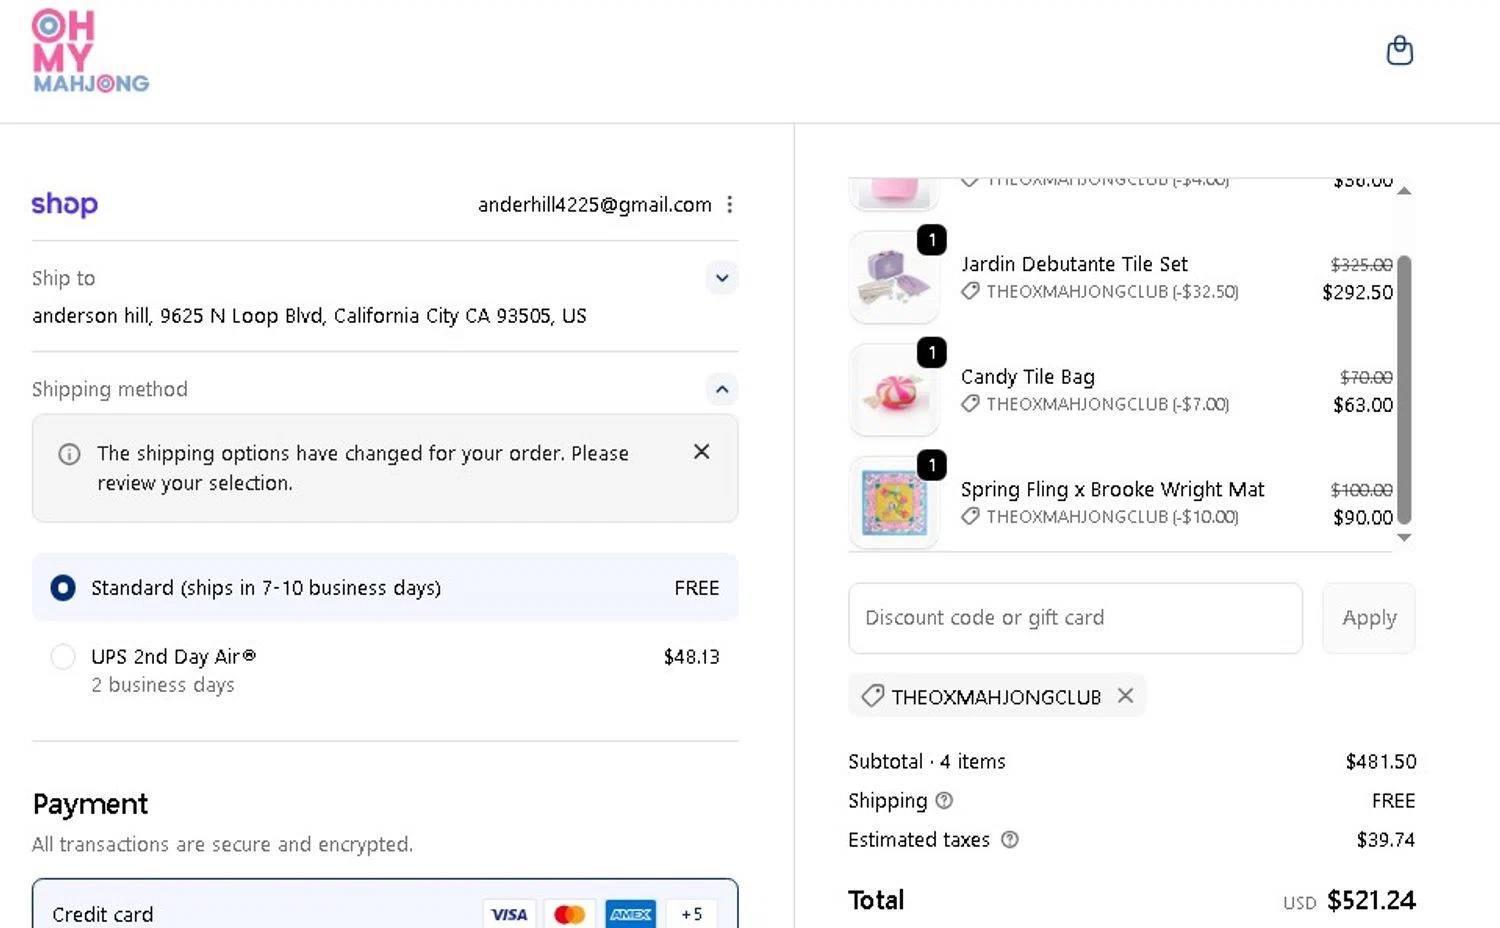
Task: Click the Discount code or gift card field
Action: [1075, 618]
